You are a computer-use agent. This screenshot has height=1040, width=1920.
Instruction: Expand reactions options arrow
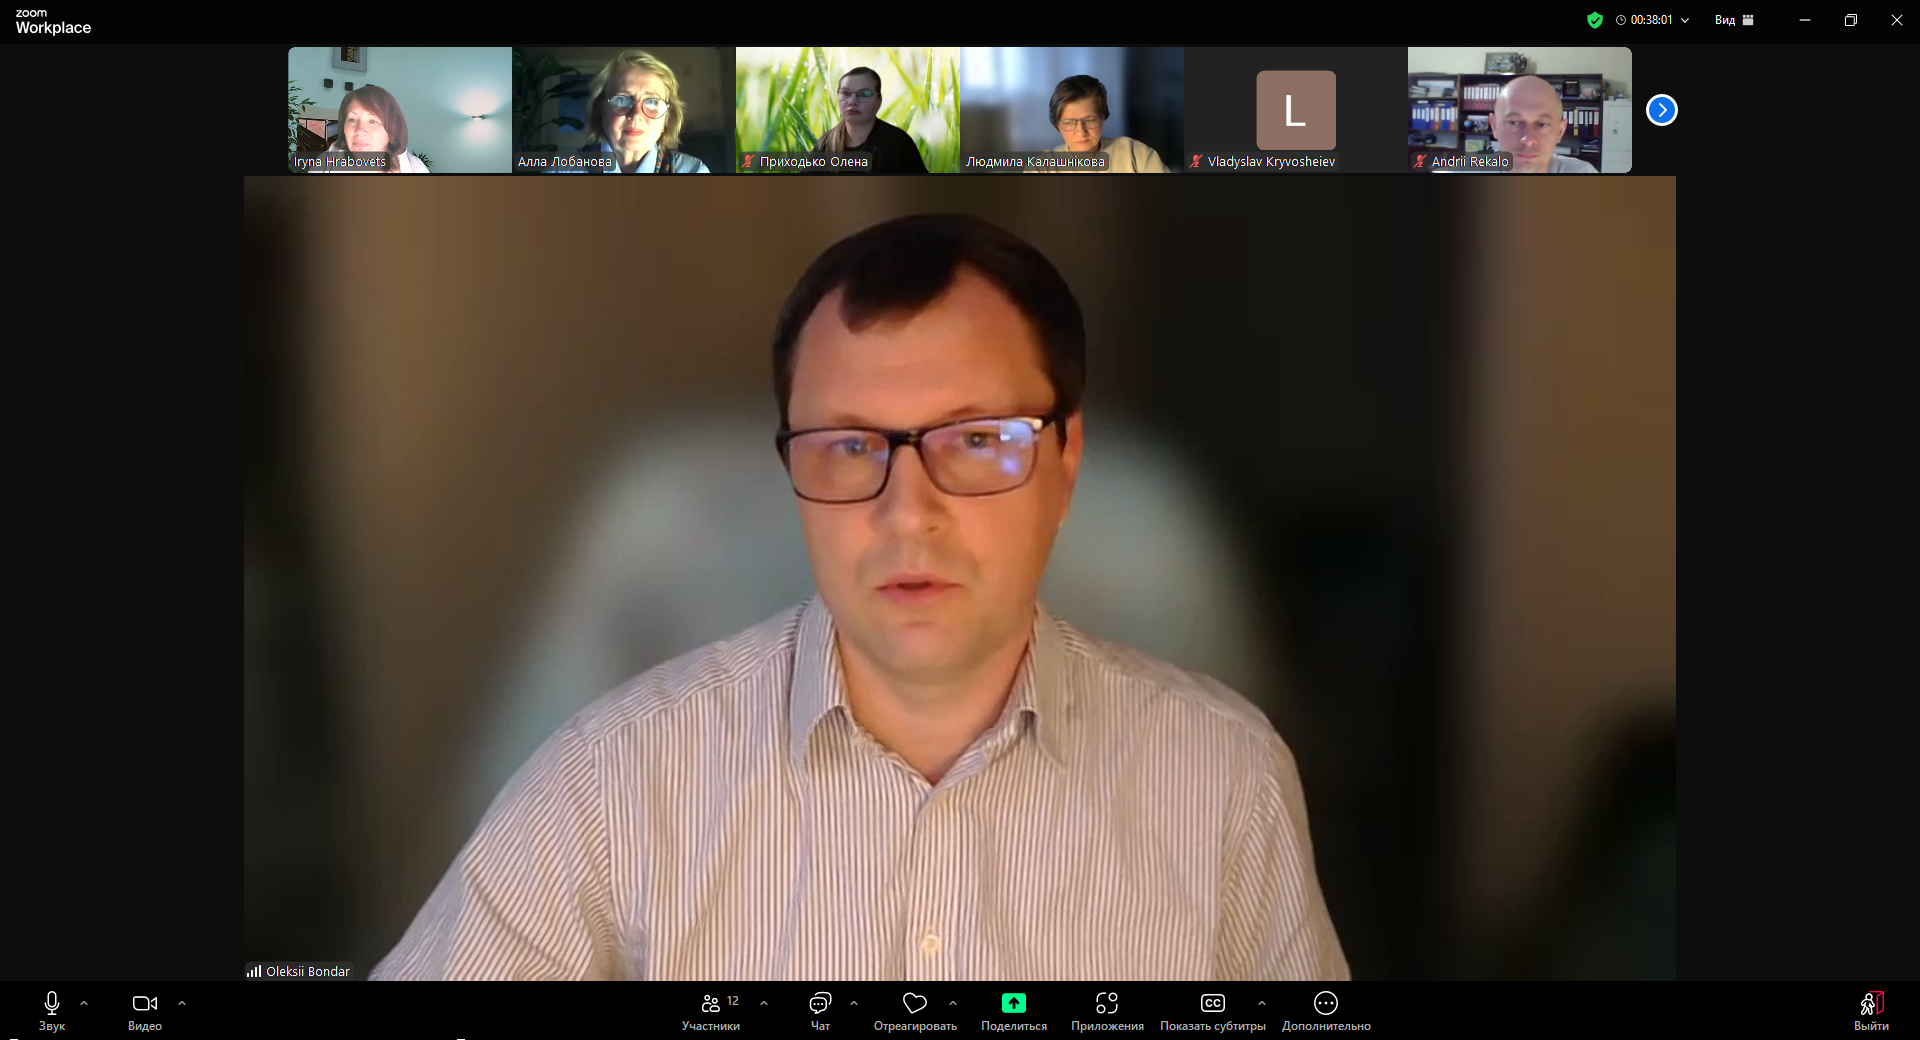[953, 1003]
